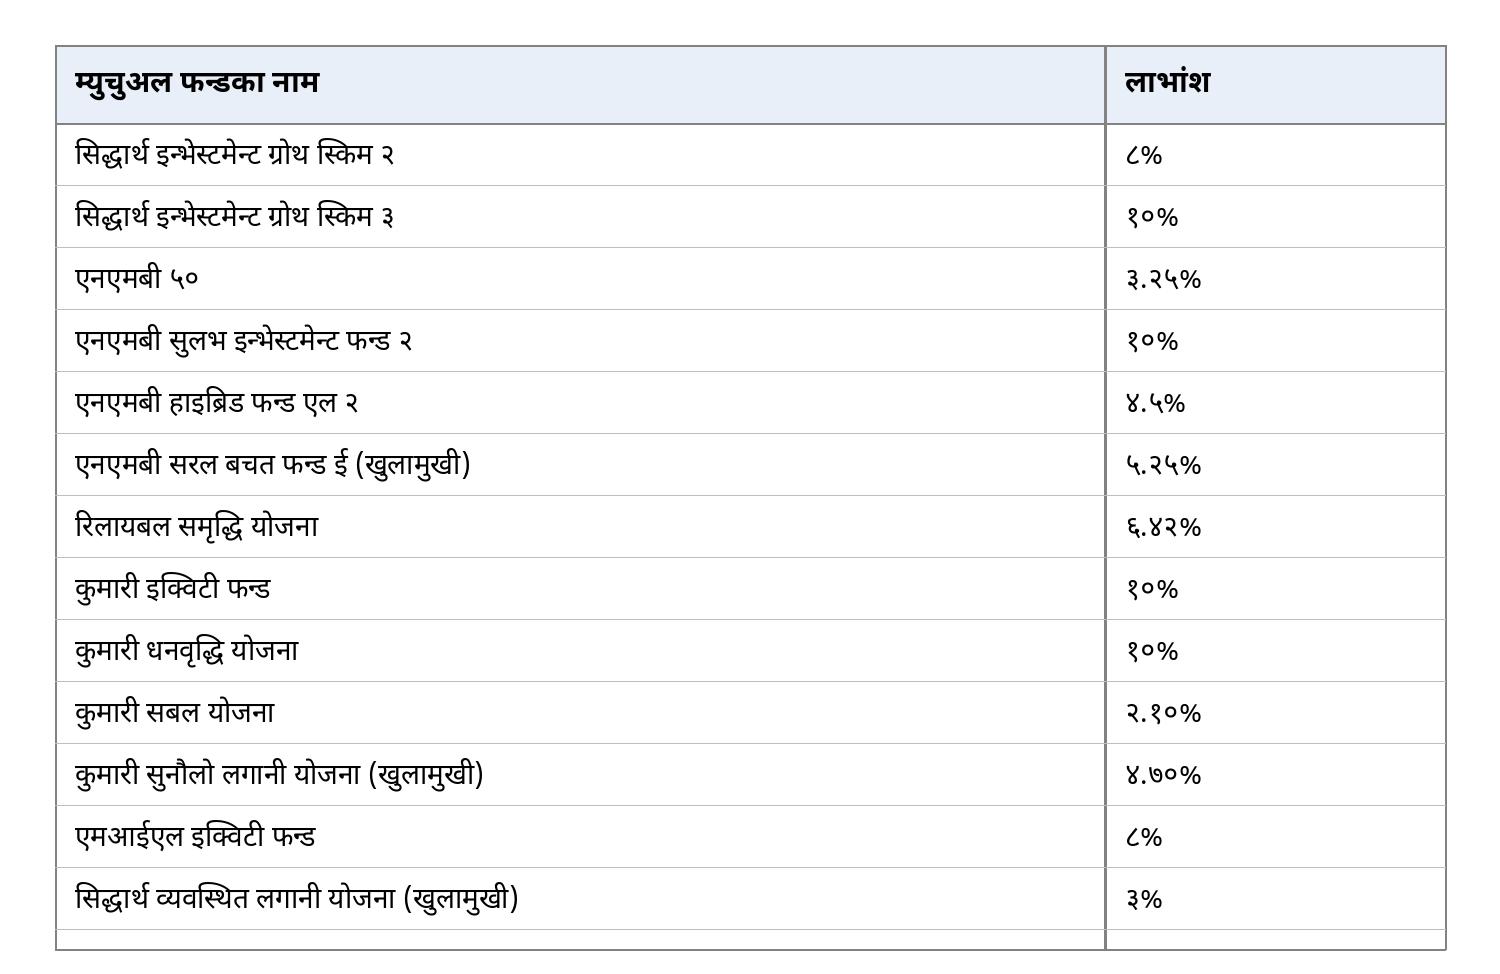The image size is (1500, 974).
Task: Select कुमारी सबल योजना cell
Action: (x=580, y=713)
